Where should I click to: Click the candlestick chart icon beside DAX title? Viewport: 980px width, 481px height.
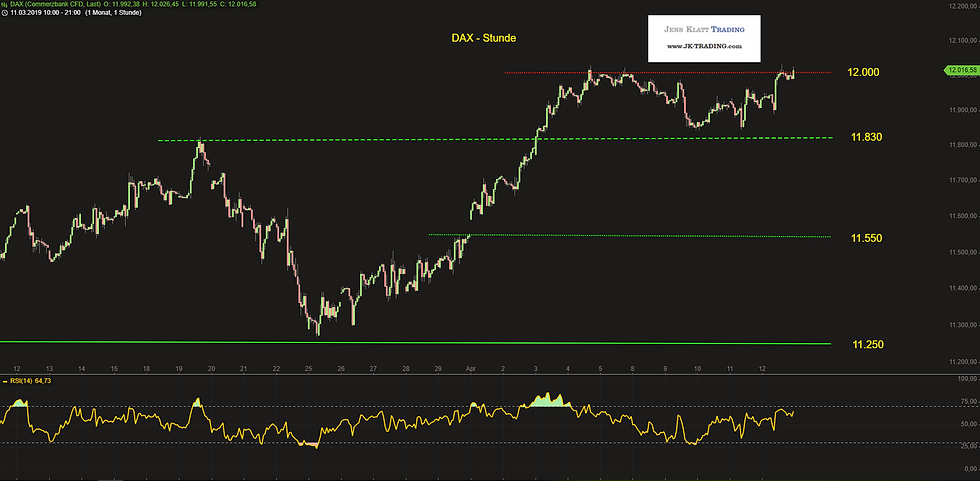coord(4,4)
